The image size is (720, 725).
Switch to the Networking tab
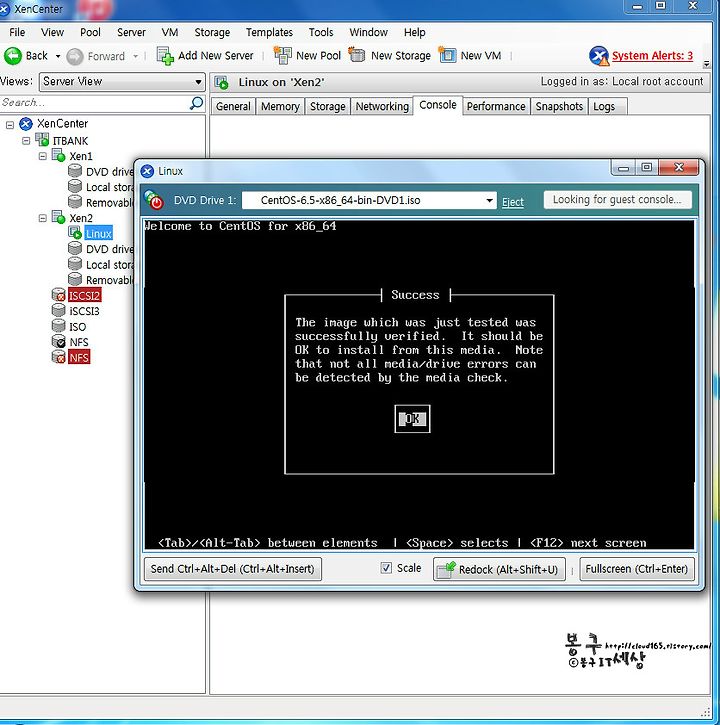coord(382,106)
